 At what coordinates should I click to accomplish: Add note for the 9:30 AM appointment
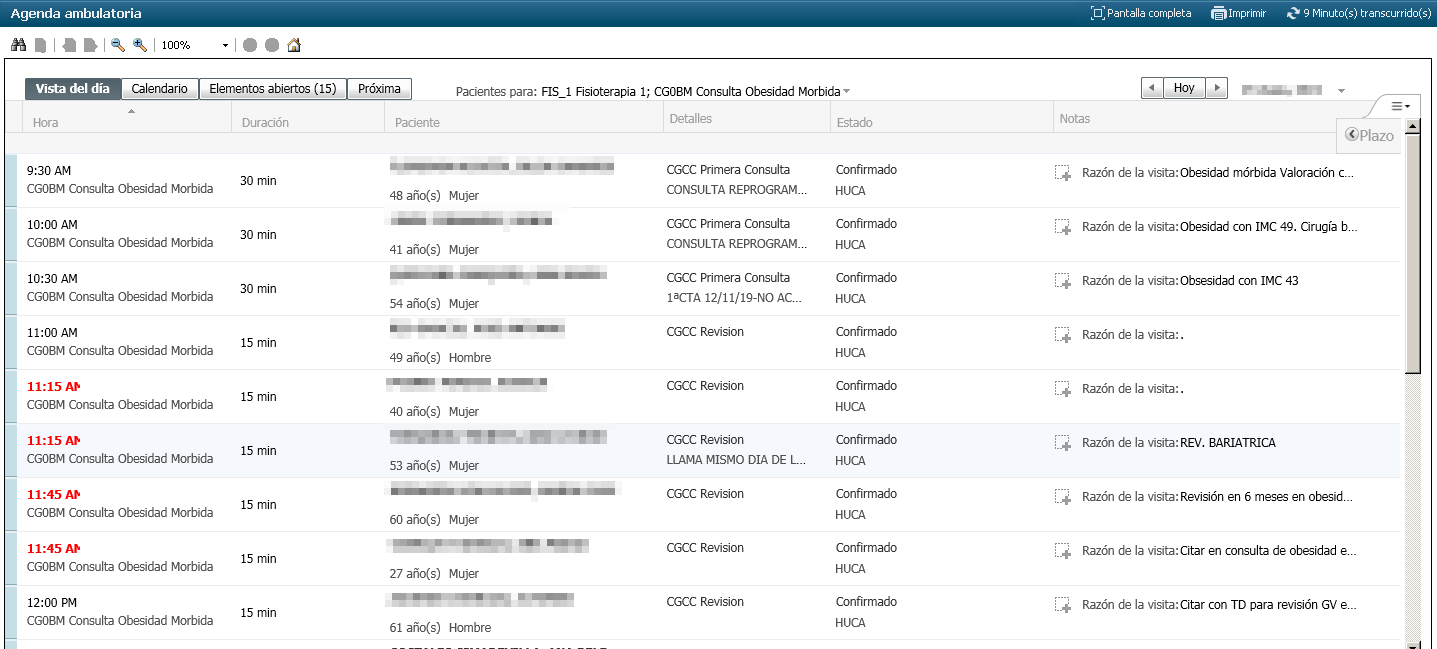pos(1062,173)
